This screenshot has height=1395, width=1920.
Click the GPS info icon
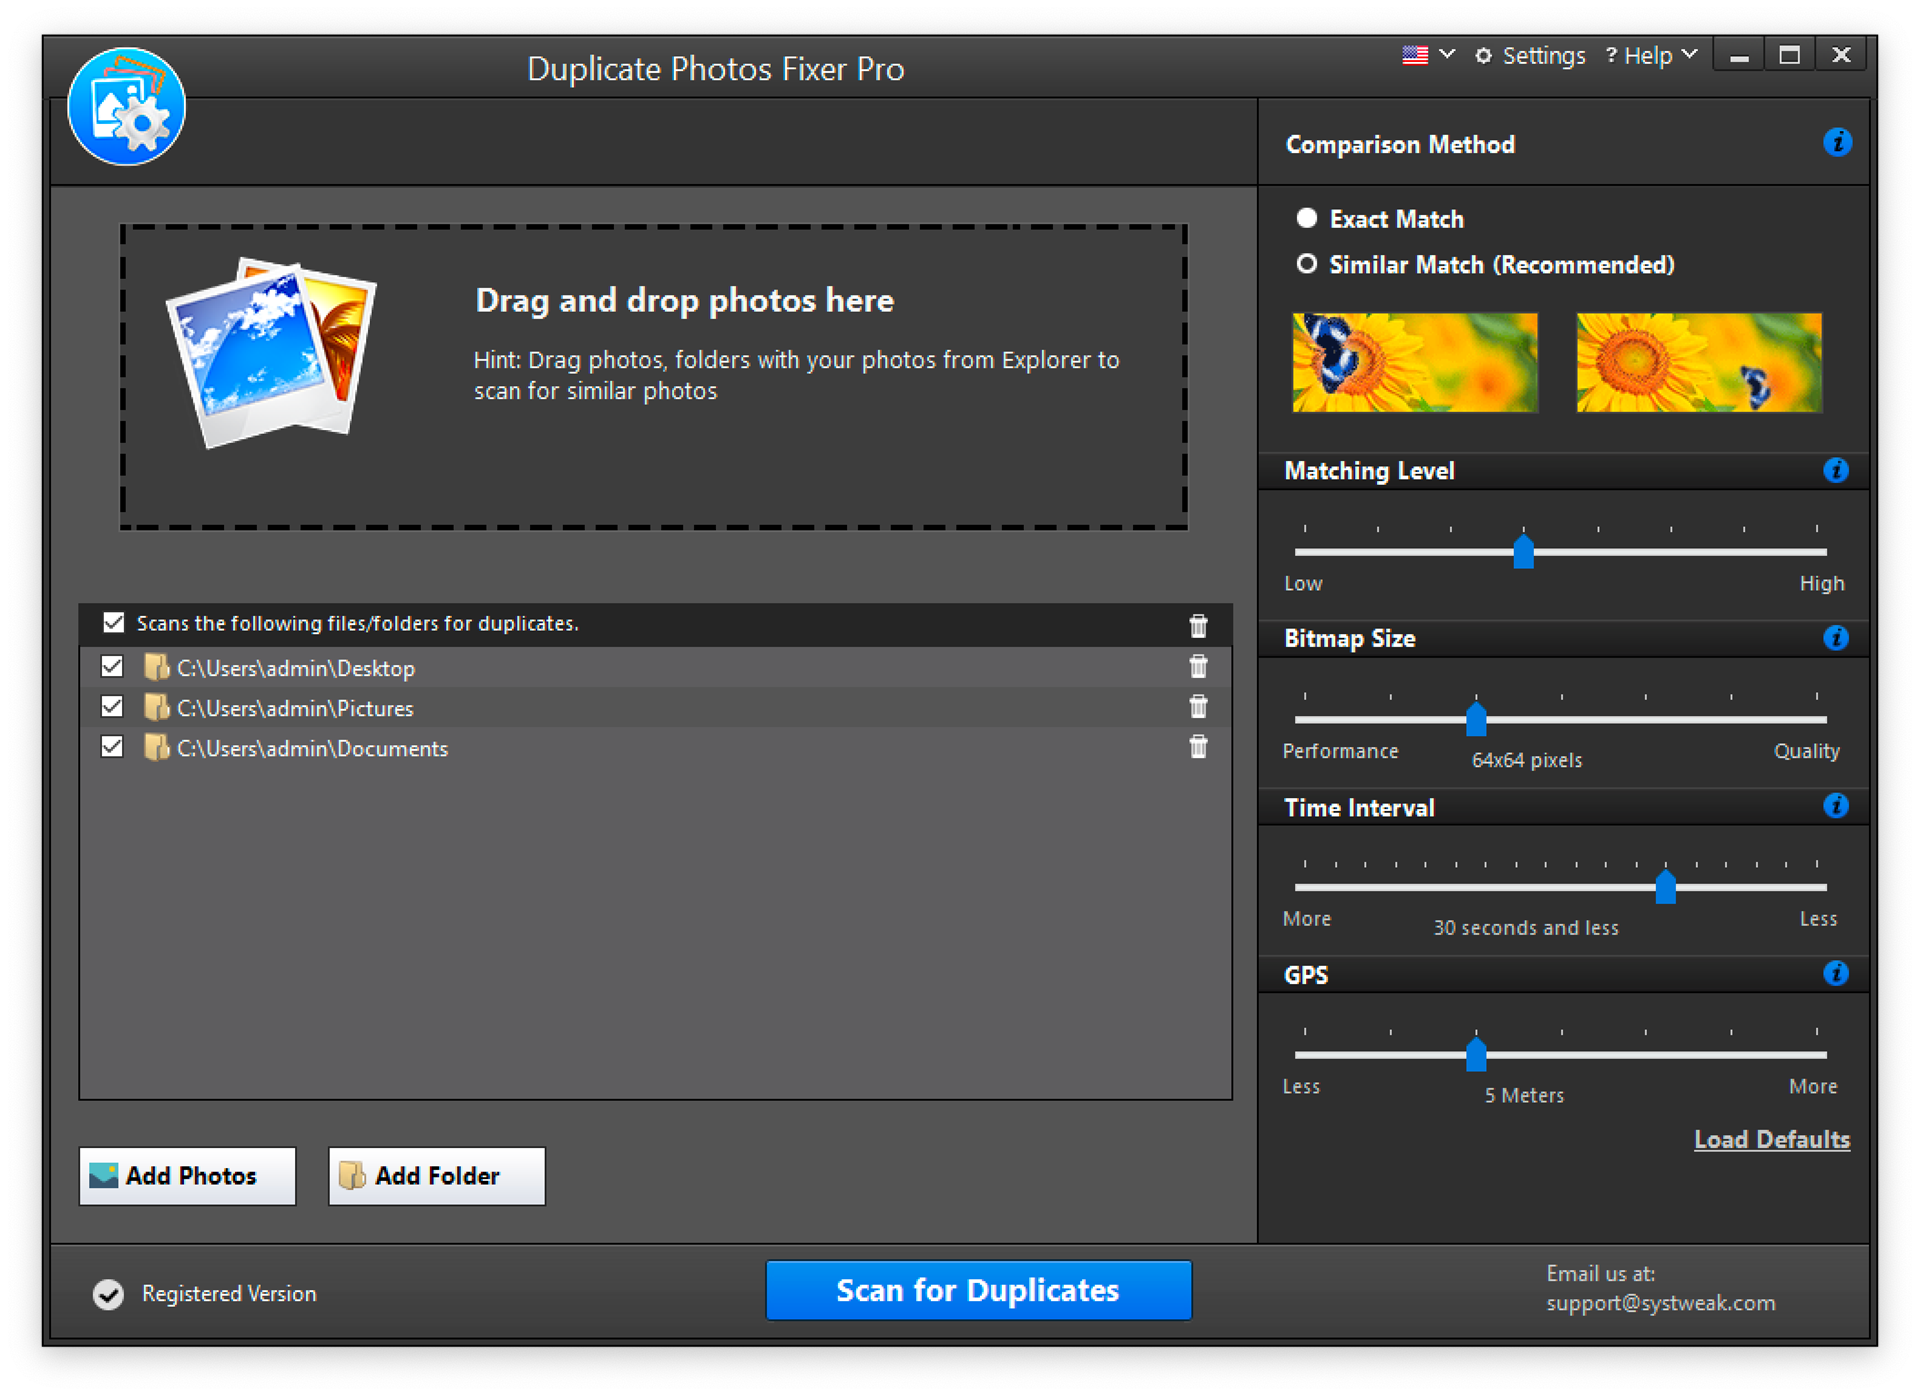1836,973
